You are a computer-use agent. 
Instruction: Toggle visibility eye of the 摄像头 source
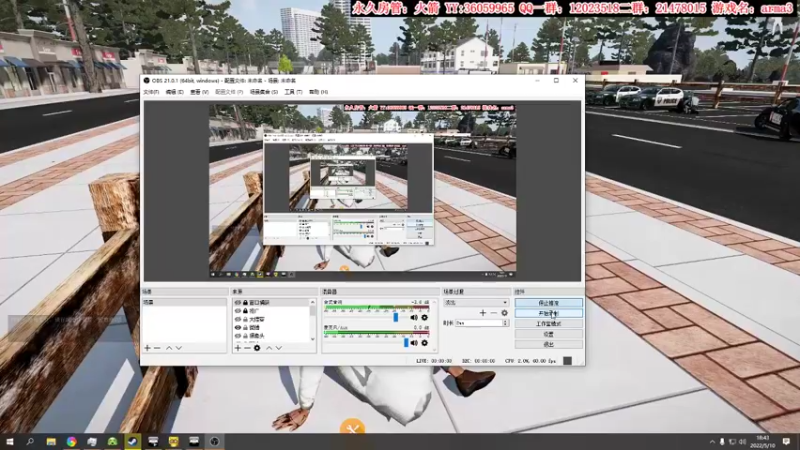[x=238, y=336]
